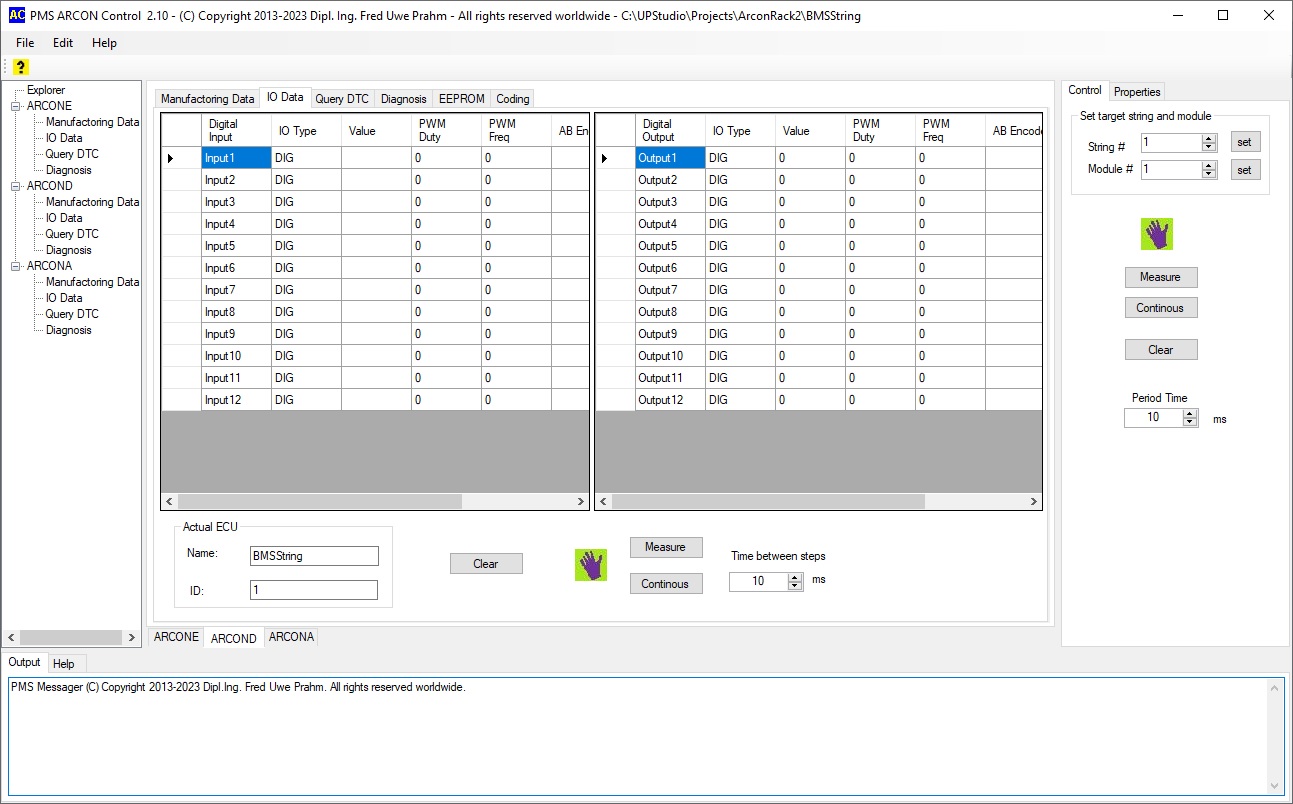The height and width of the screenshot is (804, 1293).
Task: Click set button next to String #
Action: (x=1244, y=142)
